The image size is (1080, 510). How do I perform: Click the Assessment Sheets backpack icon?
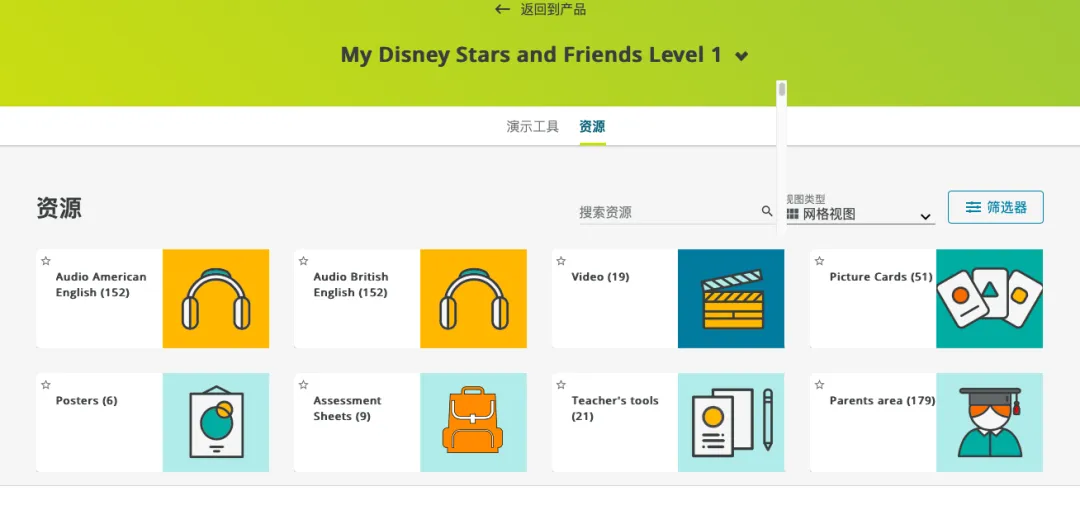click(x=474, y=422)
